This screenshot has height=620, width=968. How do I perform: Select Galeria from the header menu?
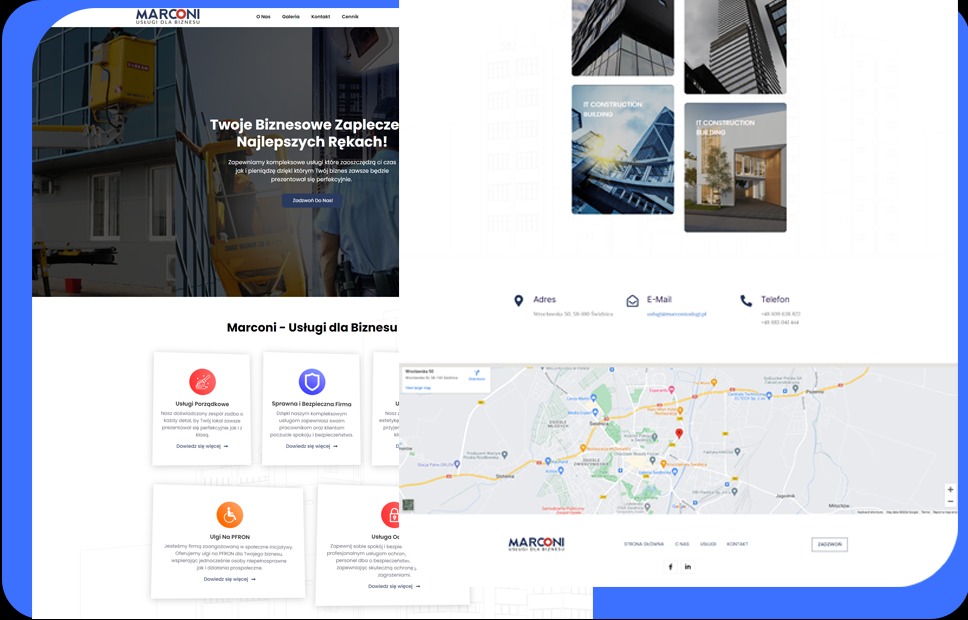[290, 16]
